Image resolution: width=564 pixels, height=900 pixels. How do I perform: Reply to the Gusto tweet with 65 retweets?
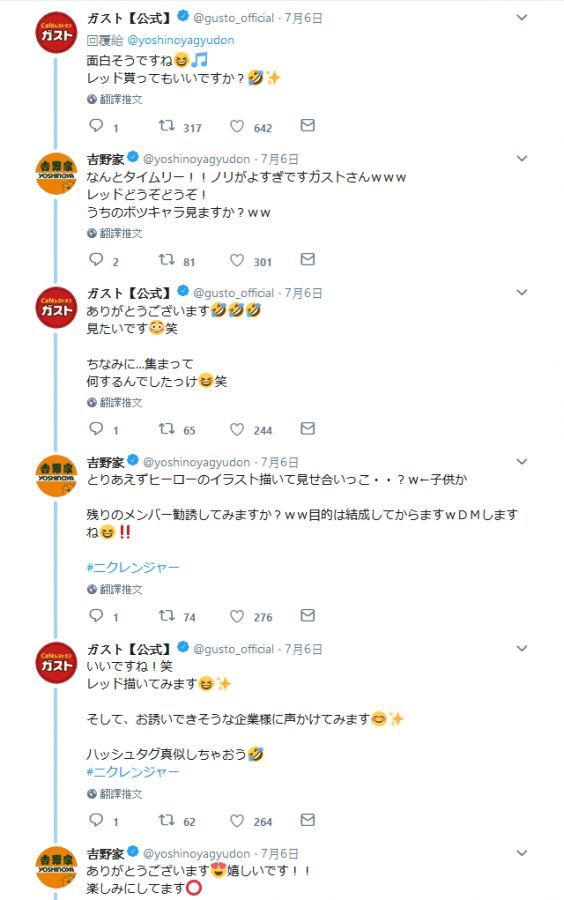click(x=96, y=429)
